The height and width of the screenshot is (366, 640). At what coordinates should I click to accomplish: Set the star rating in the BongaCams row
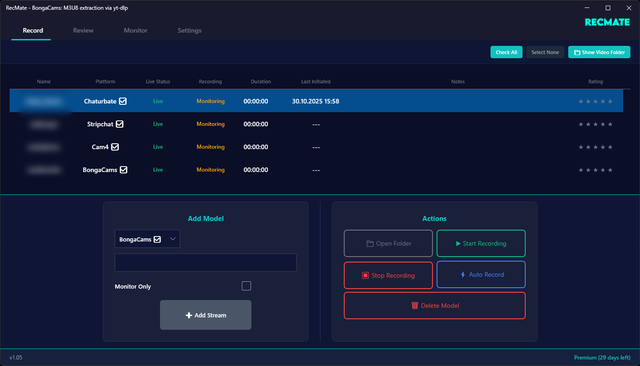pyautogui.click(x=596, y=170)
